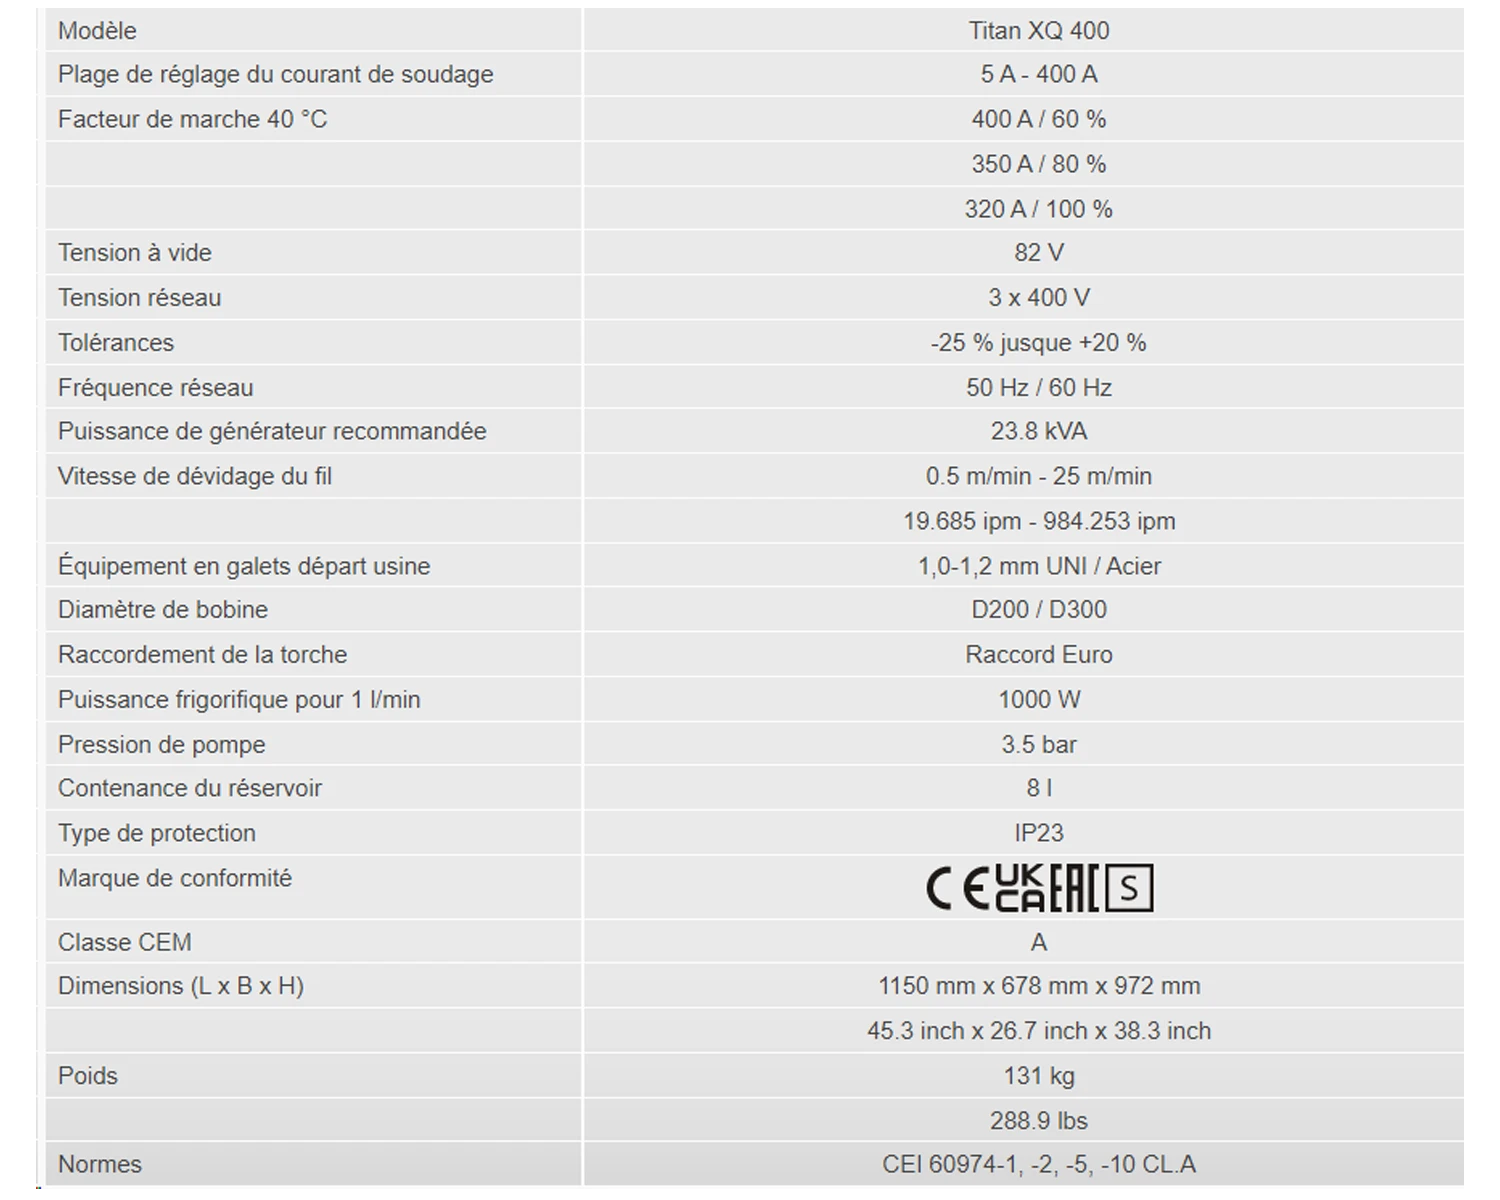This screenshot has height=1200, width=1500.
Task: Click the UKCA conformity mark icon
Action: pos(1018,889)
